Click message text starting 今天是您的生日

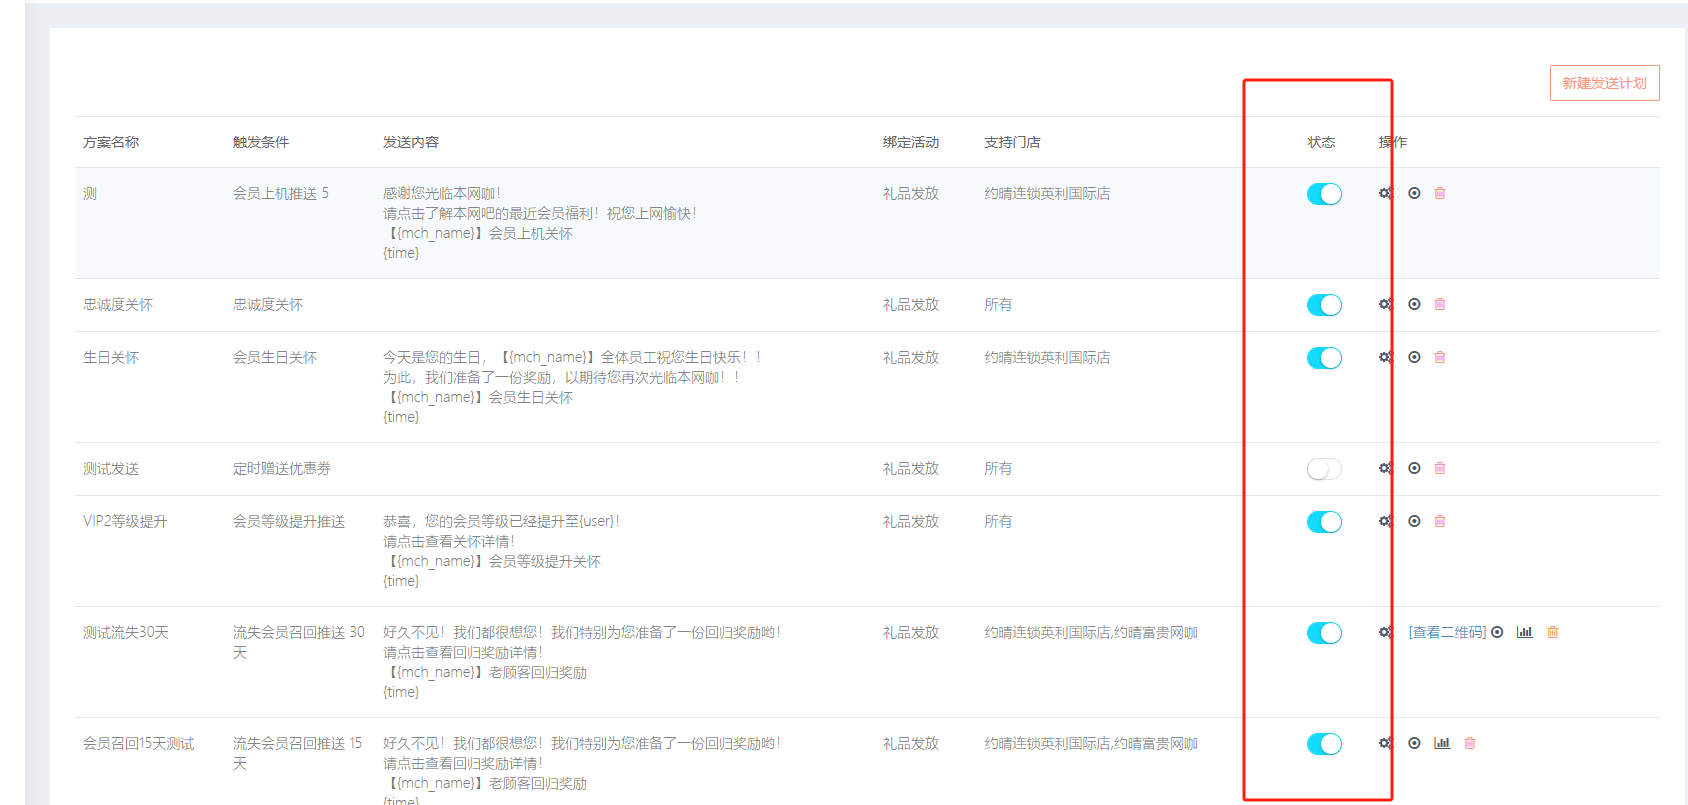[573, 387]
